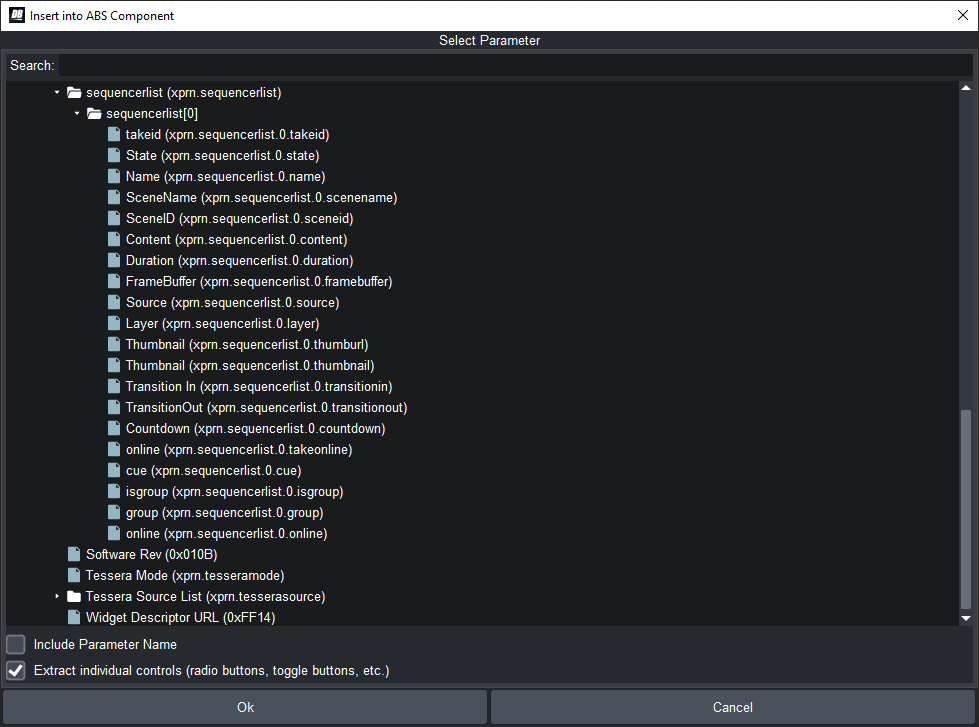The image size is (979, 727).
Task: Expand the Tessera Source List node
Action: point(57,596)
